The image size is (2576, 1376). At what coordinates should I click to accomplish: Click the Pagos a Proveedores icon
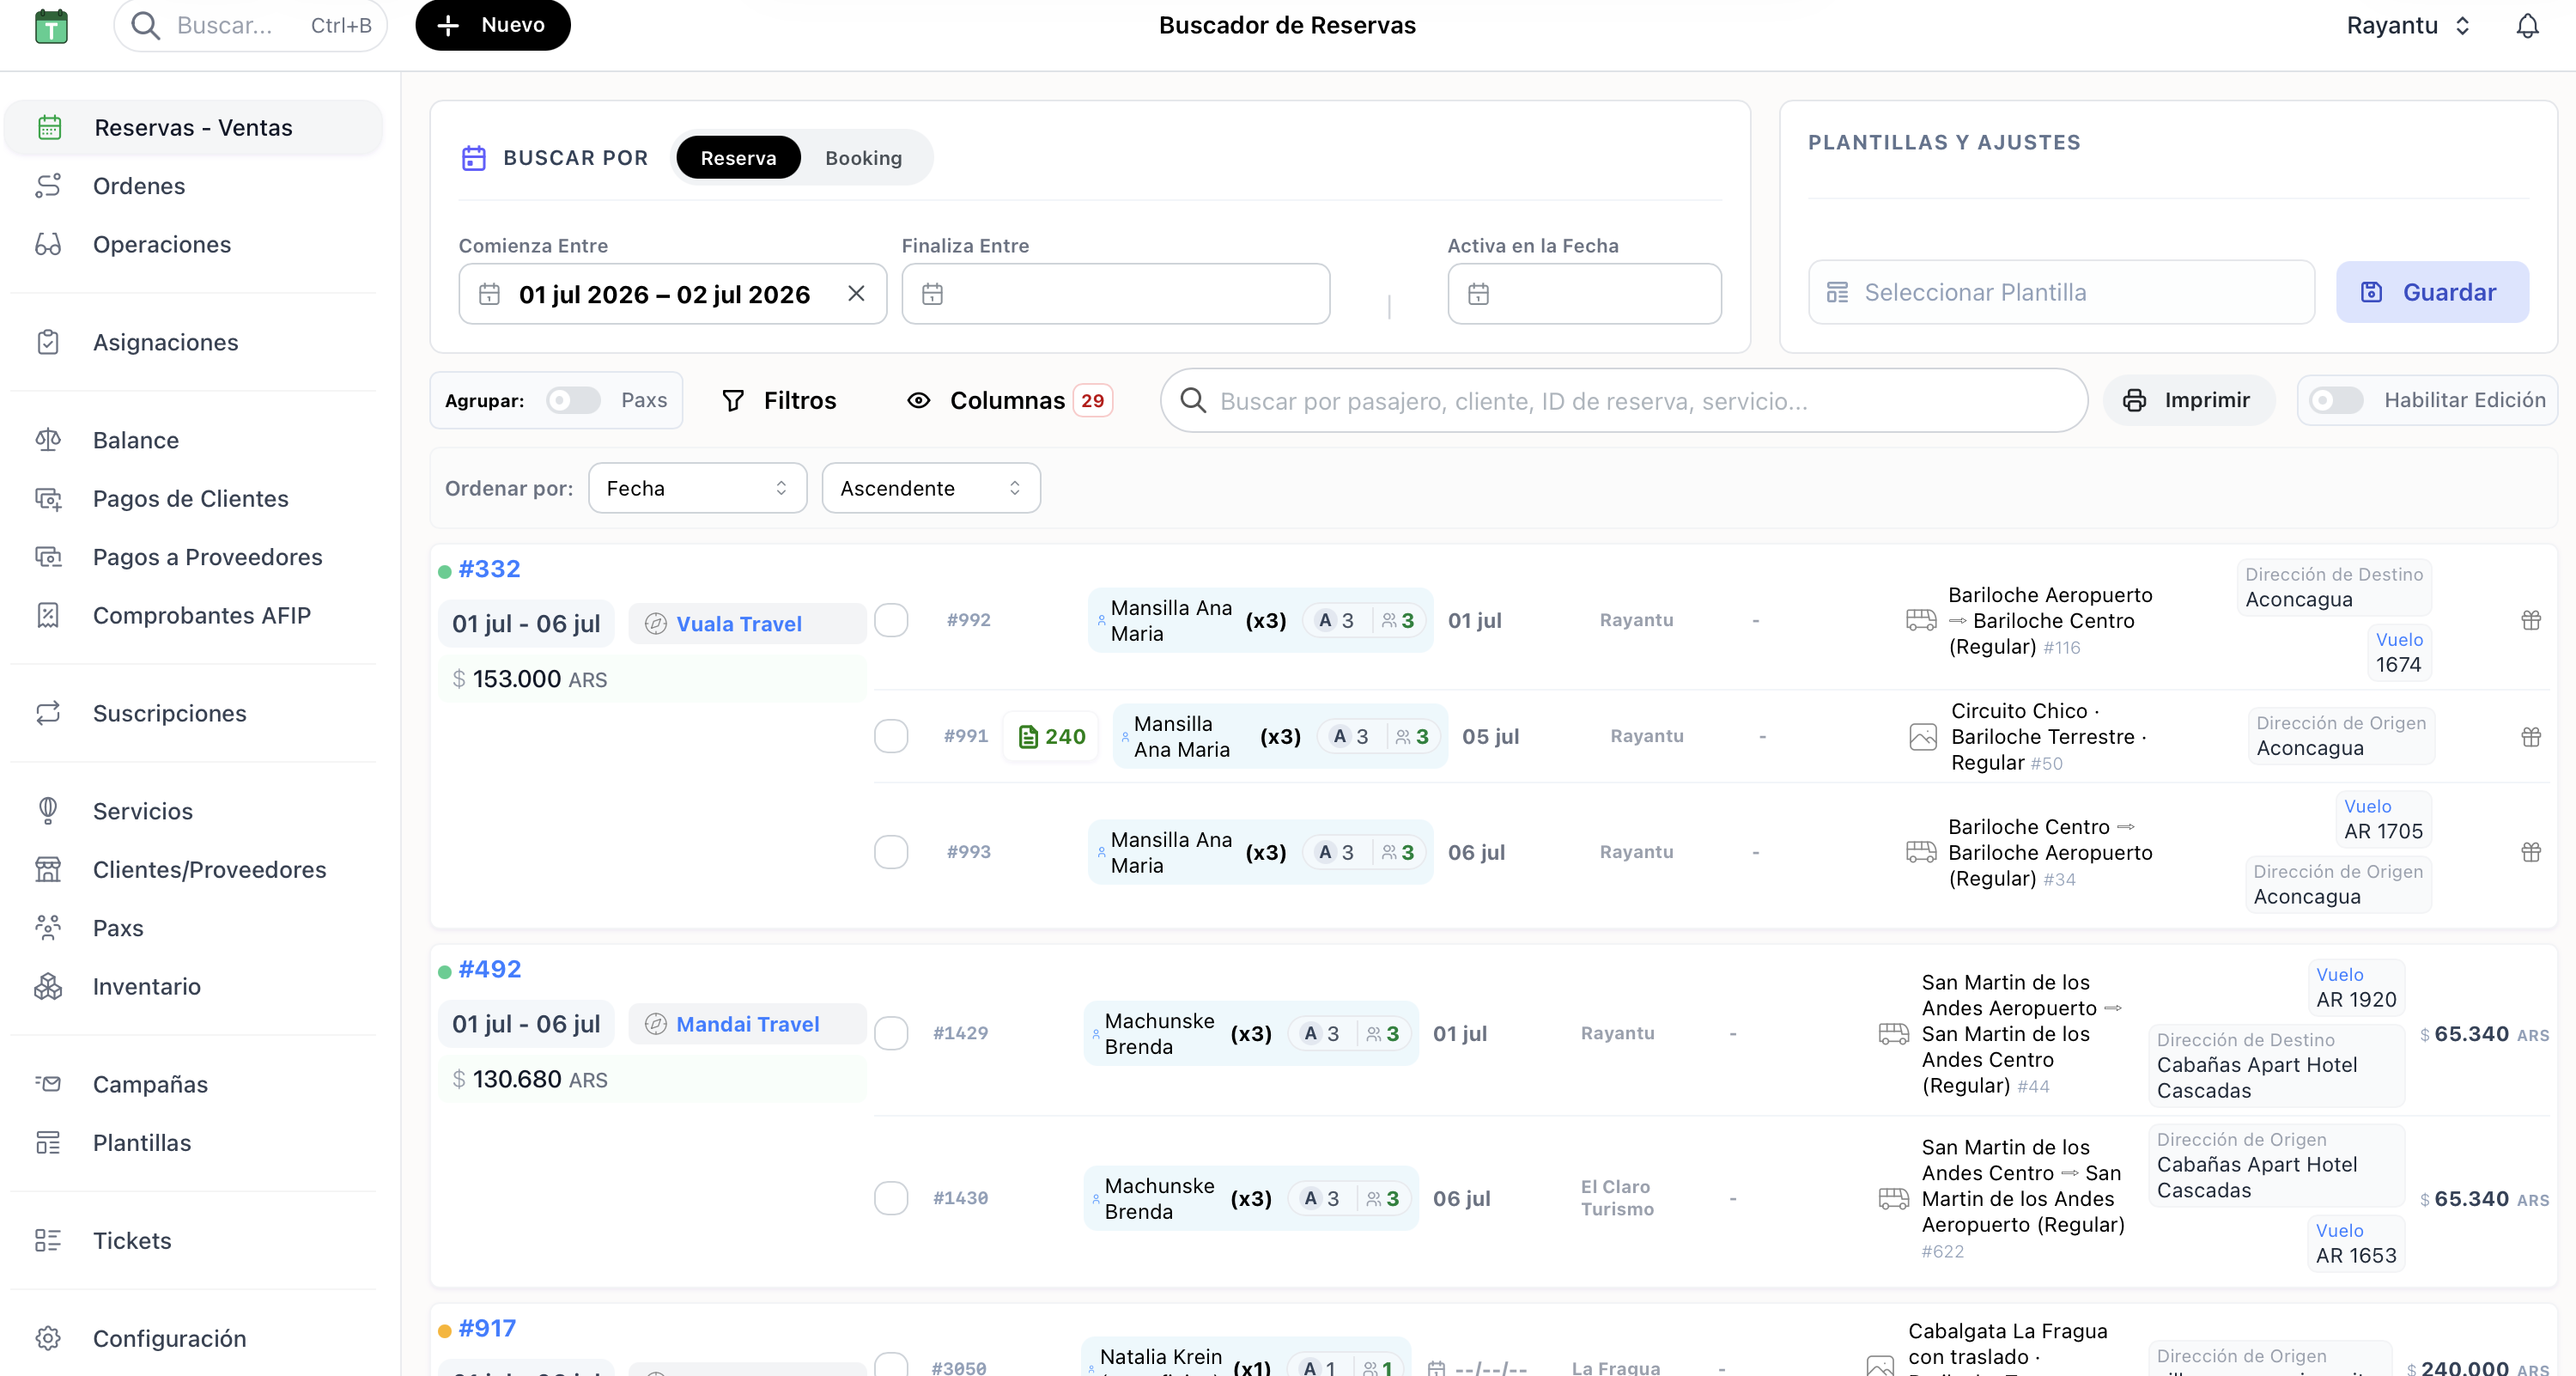tap(48, 557)
